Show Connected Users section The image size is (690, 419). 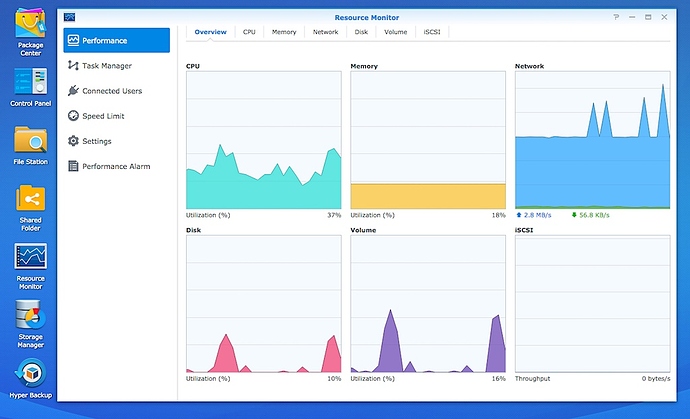tap(117, 91)
